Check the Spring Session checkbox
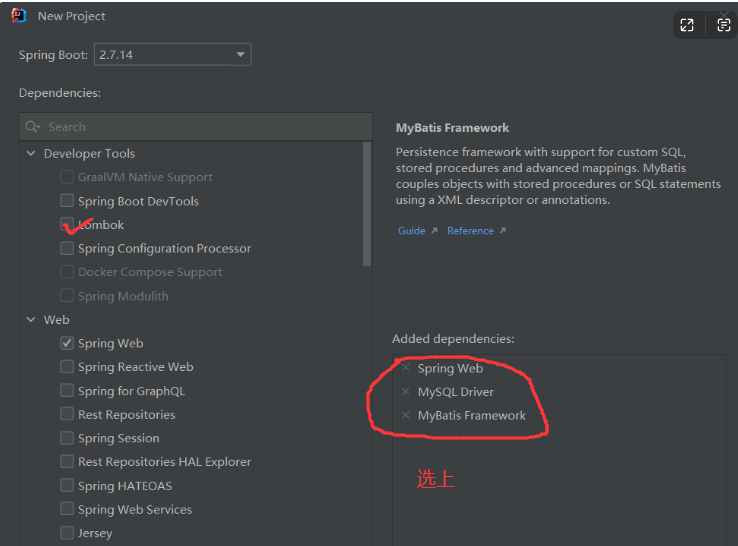Screen dimensions: 738x546 pos(67,438)
